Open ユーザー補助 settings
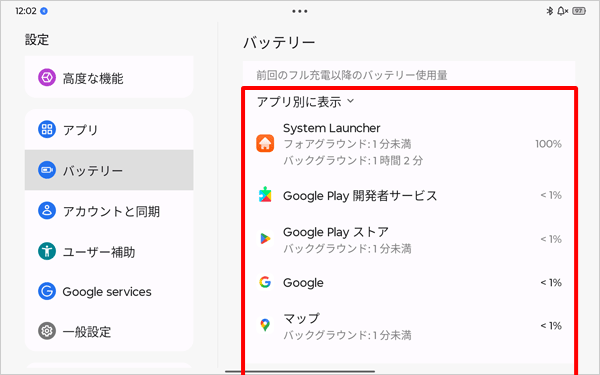 (x=109, y=251)
